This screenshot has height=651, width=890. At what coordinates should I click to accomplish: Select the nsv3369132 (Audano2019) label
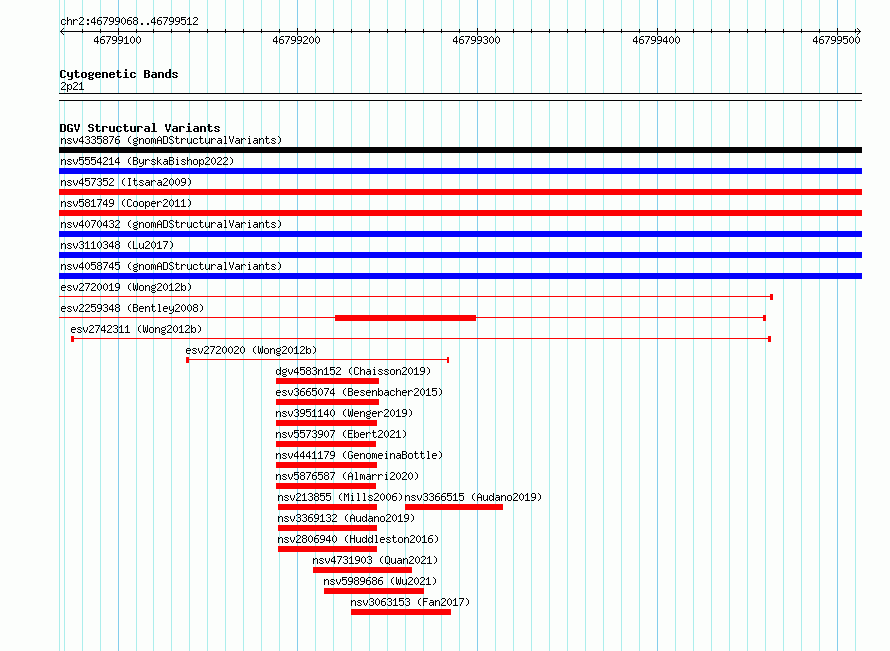tap(346, 518)
